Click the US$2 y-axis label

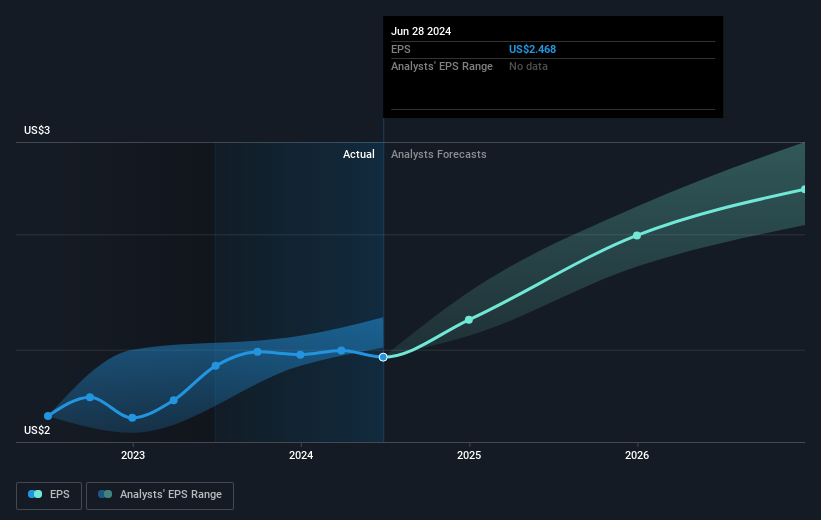pos(37,430)
